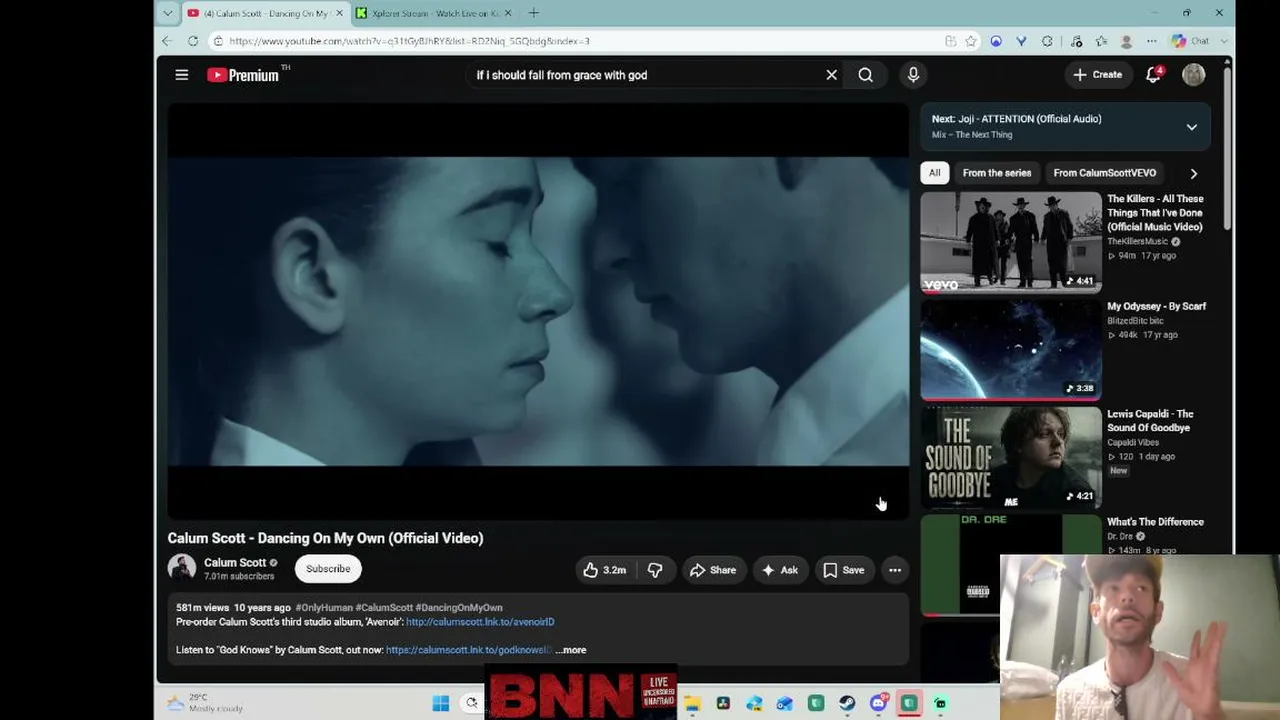
Task: Open Outlook from the taskbar
Action: [x=785, y=703]
